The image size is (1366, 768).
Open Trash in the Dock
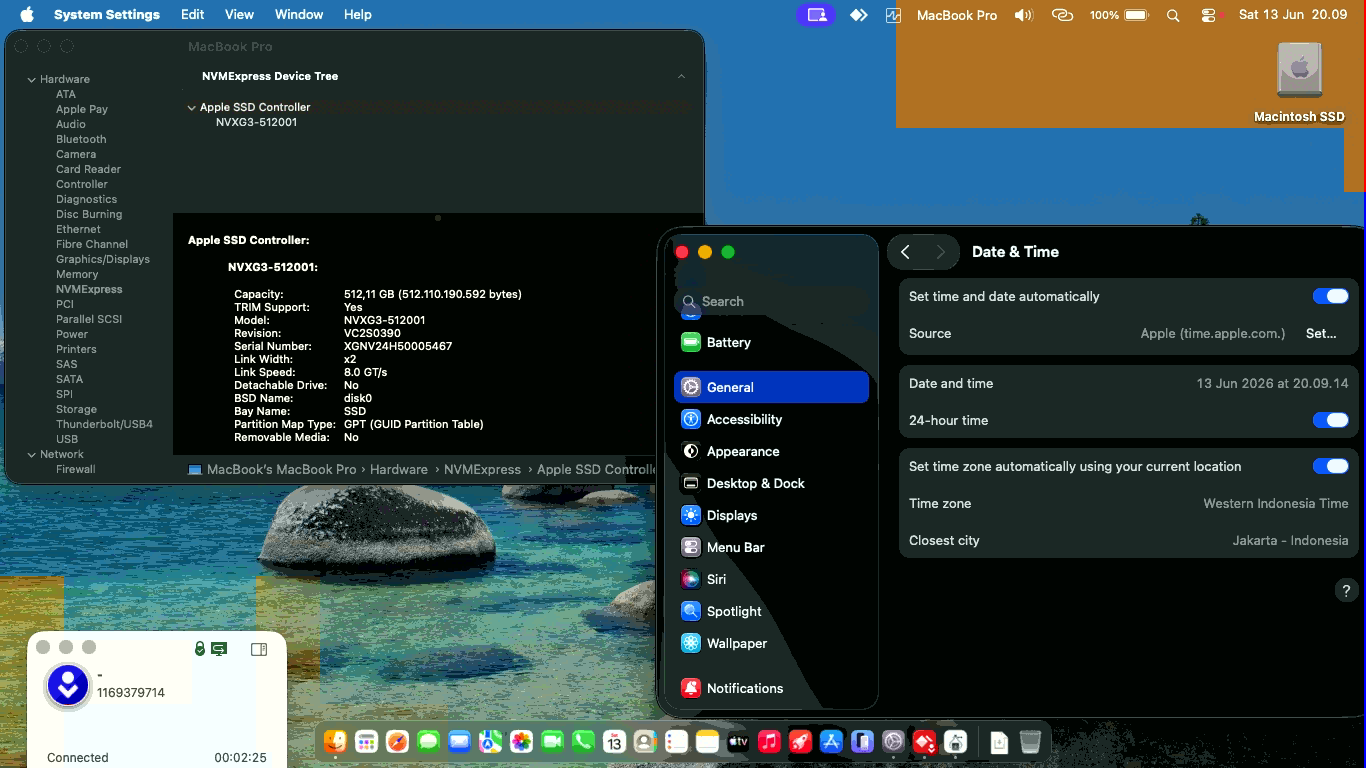[x=1030, y=741]
